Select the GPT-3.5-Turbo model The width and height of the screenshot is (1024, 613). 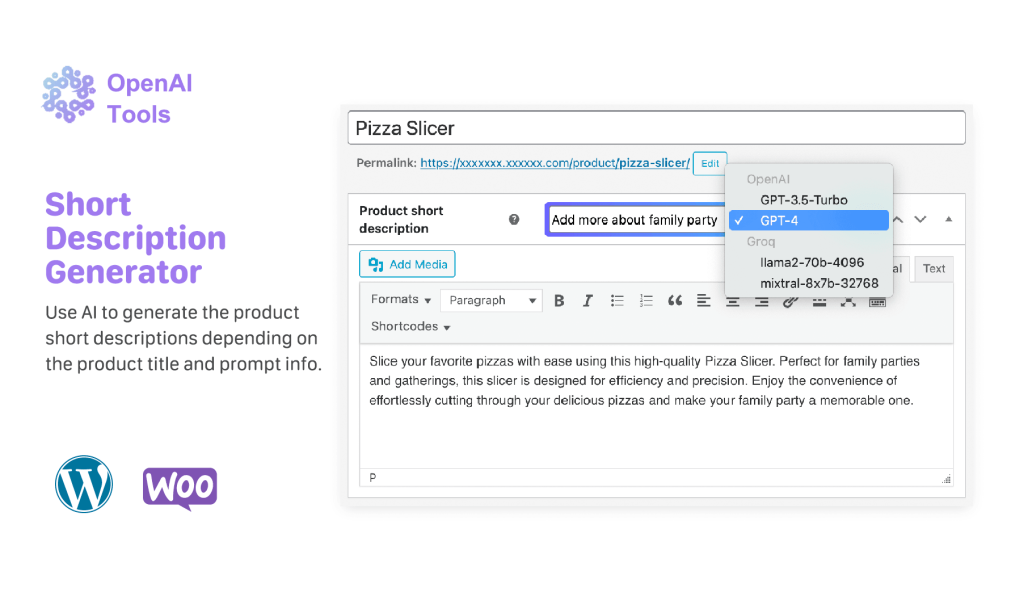click(x=805, y=200)
